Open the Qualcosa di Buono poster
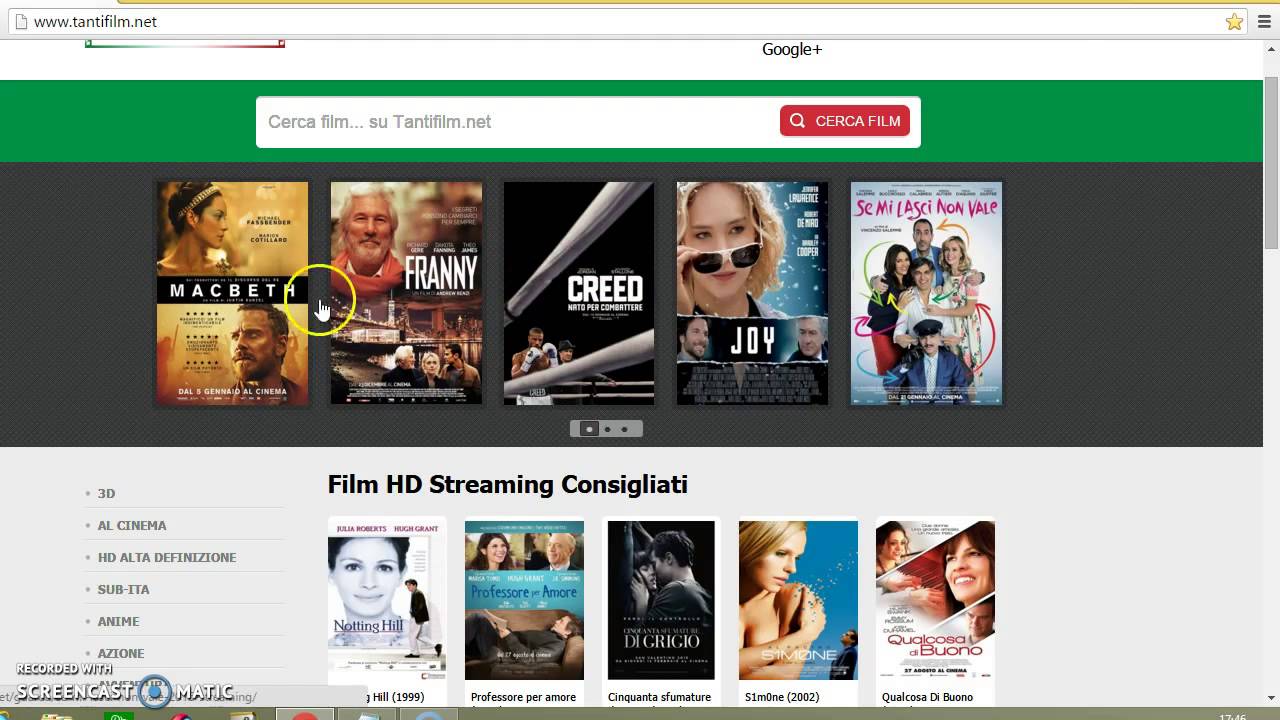 [935, 600]
